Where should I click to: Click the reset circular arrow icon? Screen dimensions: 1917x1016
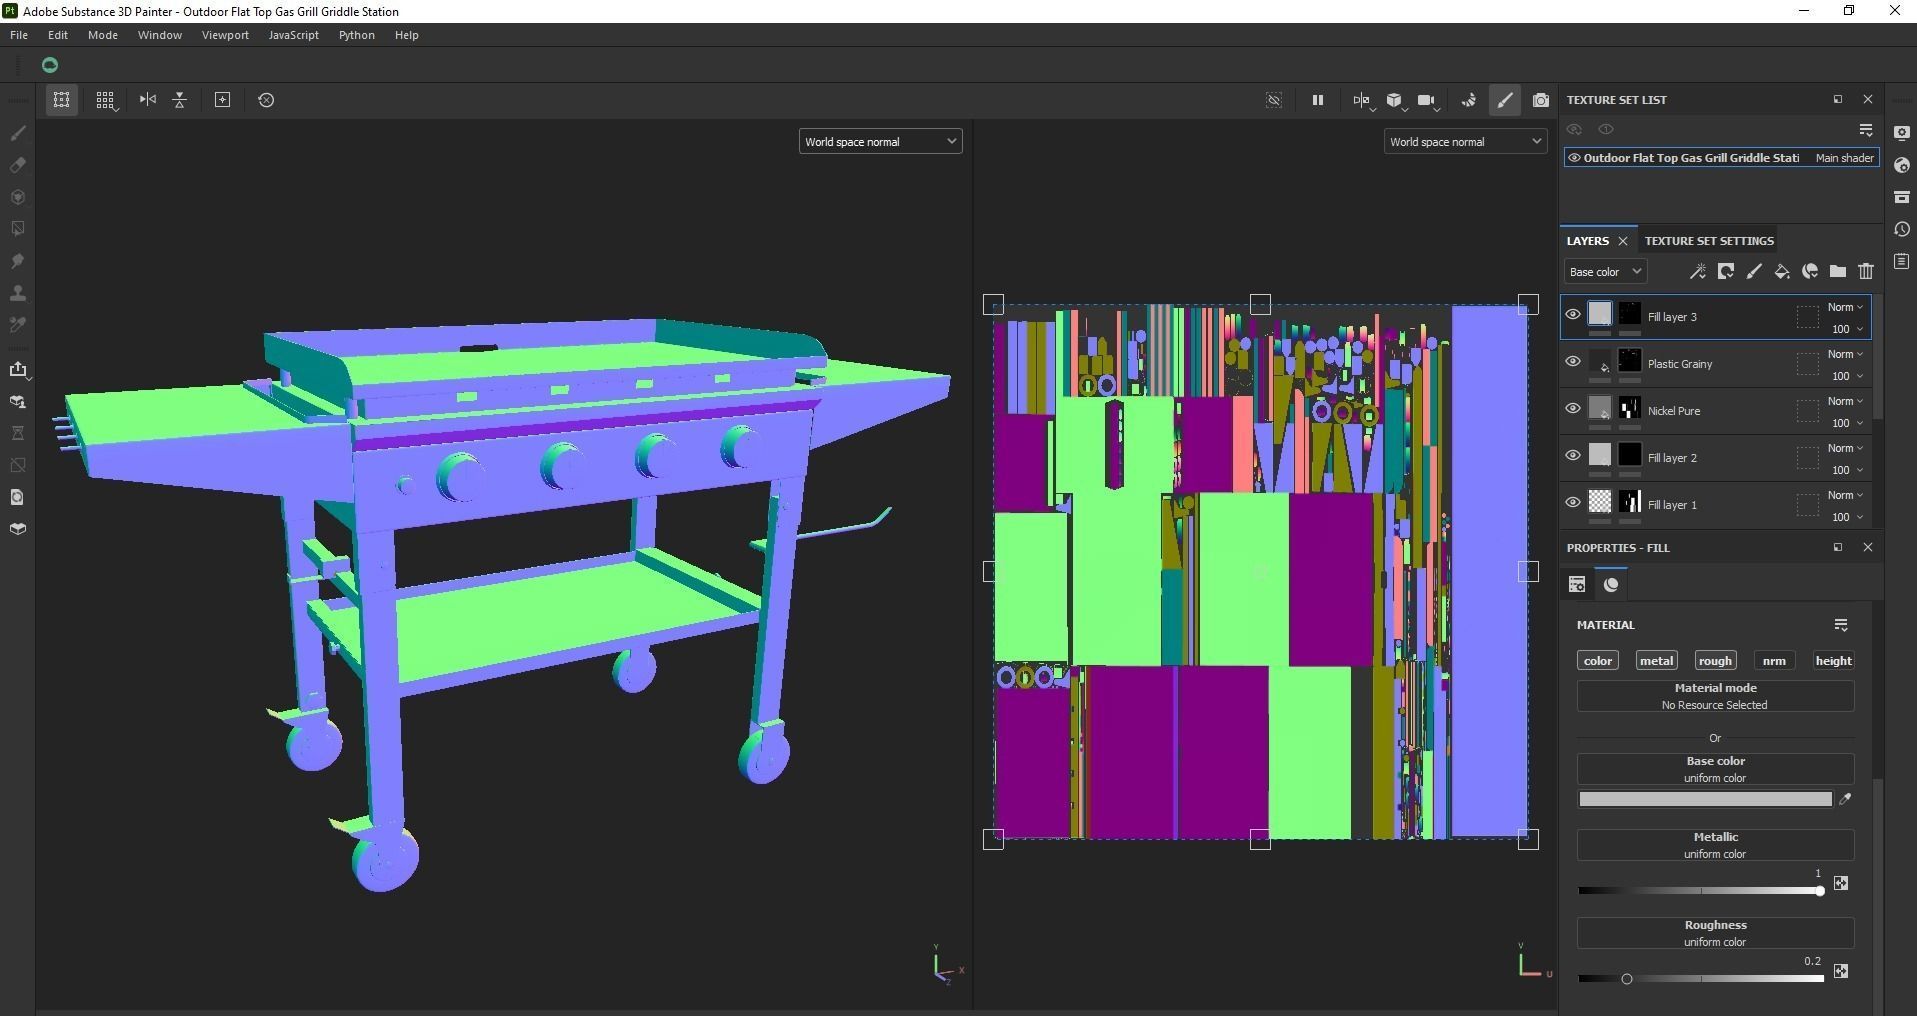pyautogui.click(x=266, y=100)
